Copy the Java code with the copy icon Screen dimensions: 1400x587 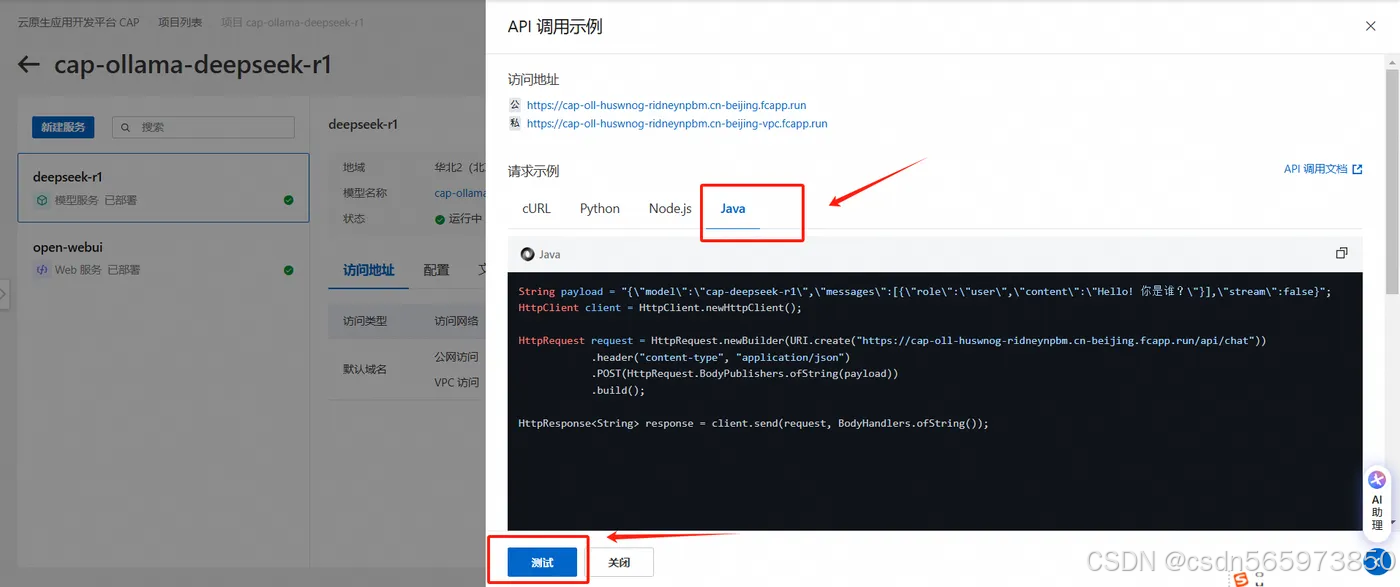click(1342, 254)
